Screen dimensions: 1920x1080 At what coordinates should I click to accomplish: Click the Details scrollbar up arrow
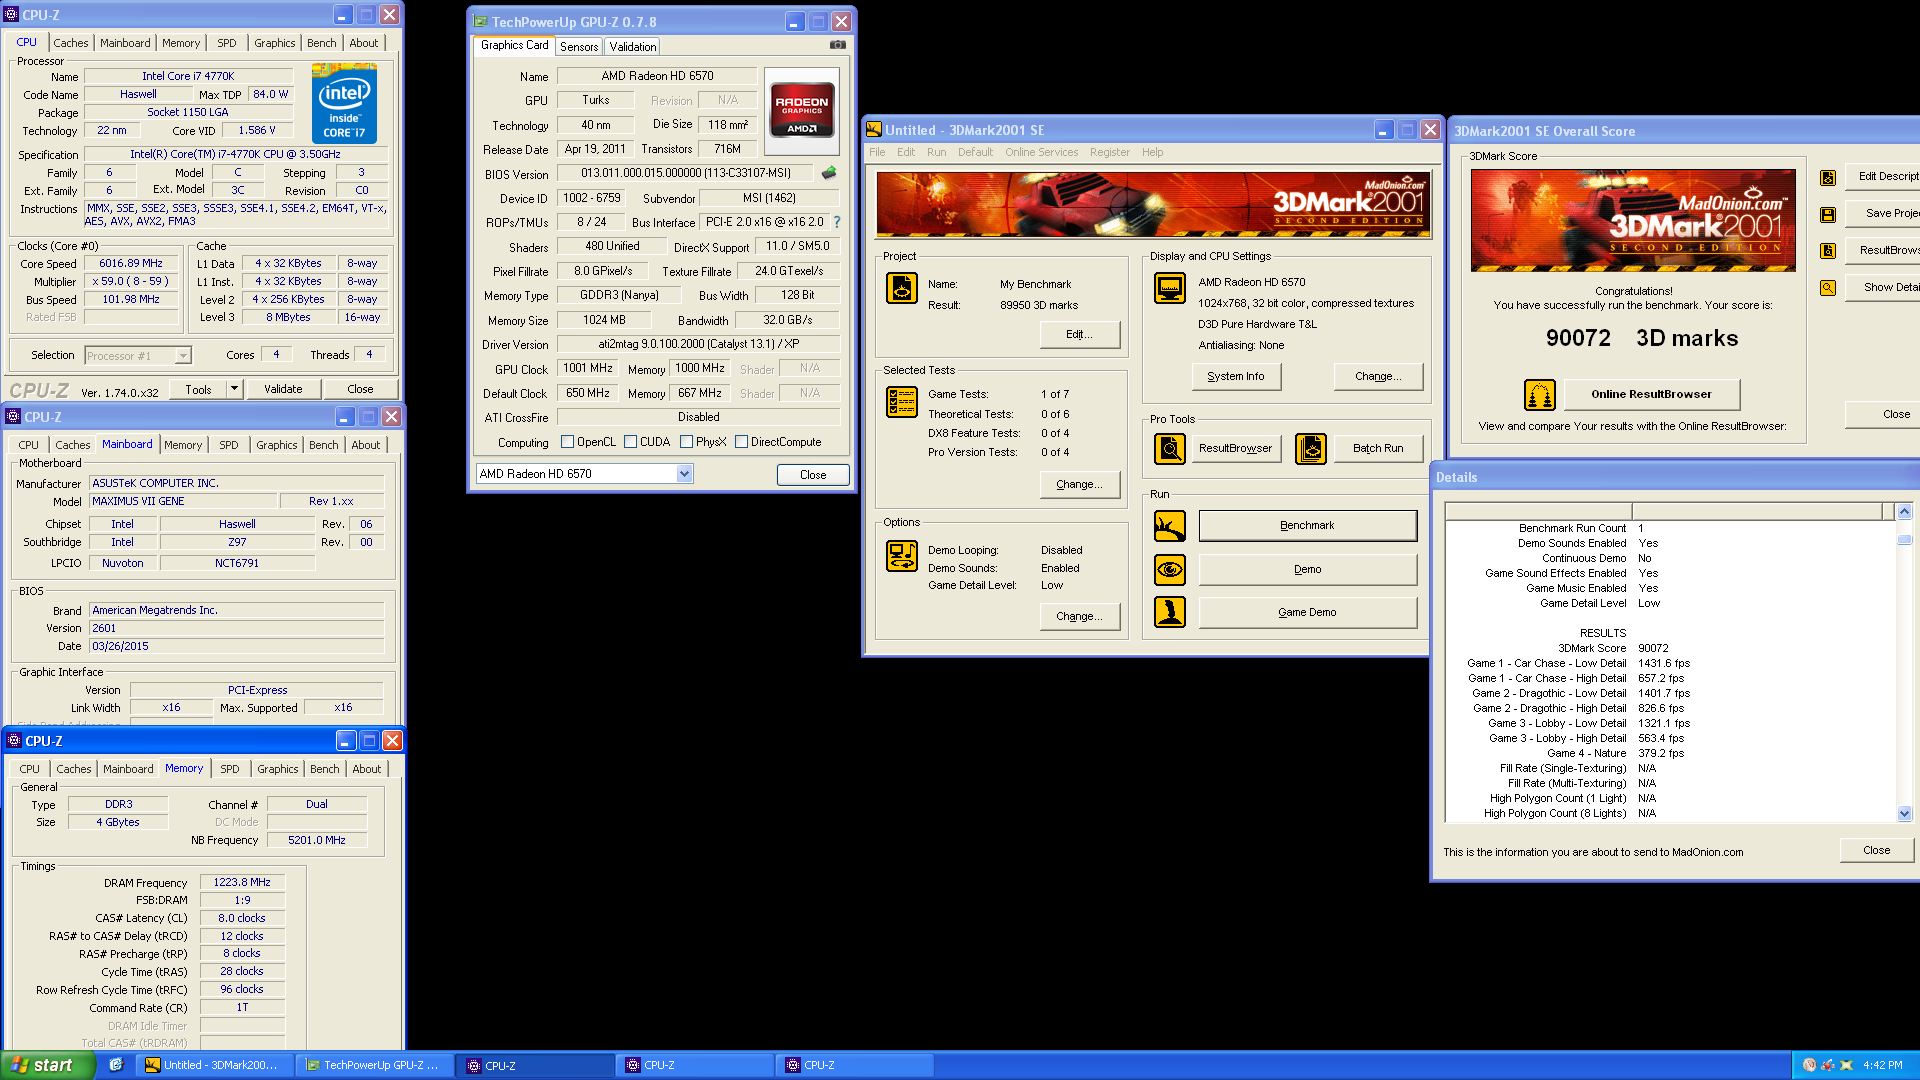(1904, 511)
